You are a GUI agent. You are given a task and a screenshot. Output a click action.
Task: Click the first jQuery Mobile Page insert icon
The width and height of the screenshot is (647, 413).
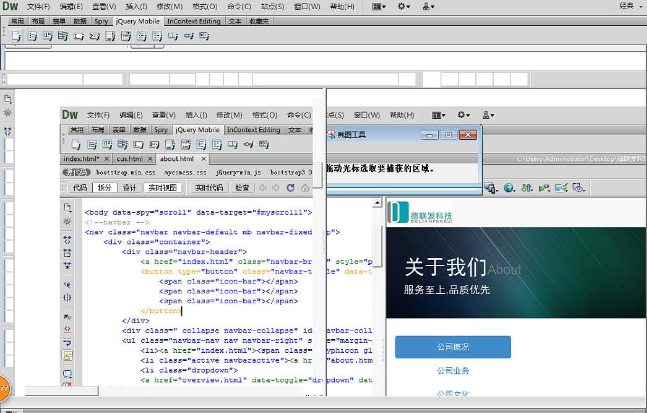tap(17, 36)
